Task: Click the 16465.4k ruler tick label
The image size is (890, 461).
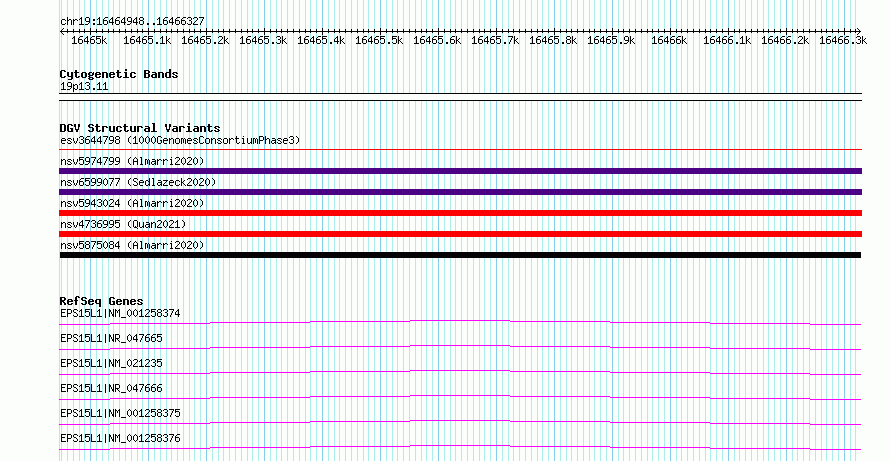Action: point(321,40)
